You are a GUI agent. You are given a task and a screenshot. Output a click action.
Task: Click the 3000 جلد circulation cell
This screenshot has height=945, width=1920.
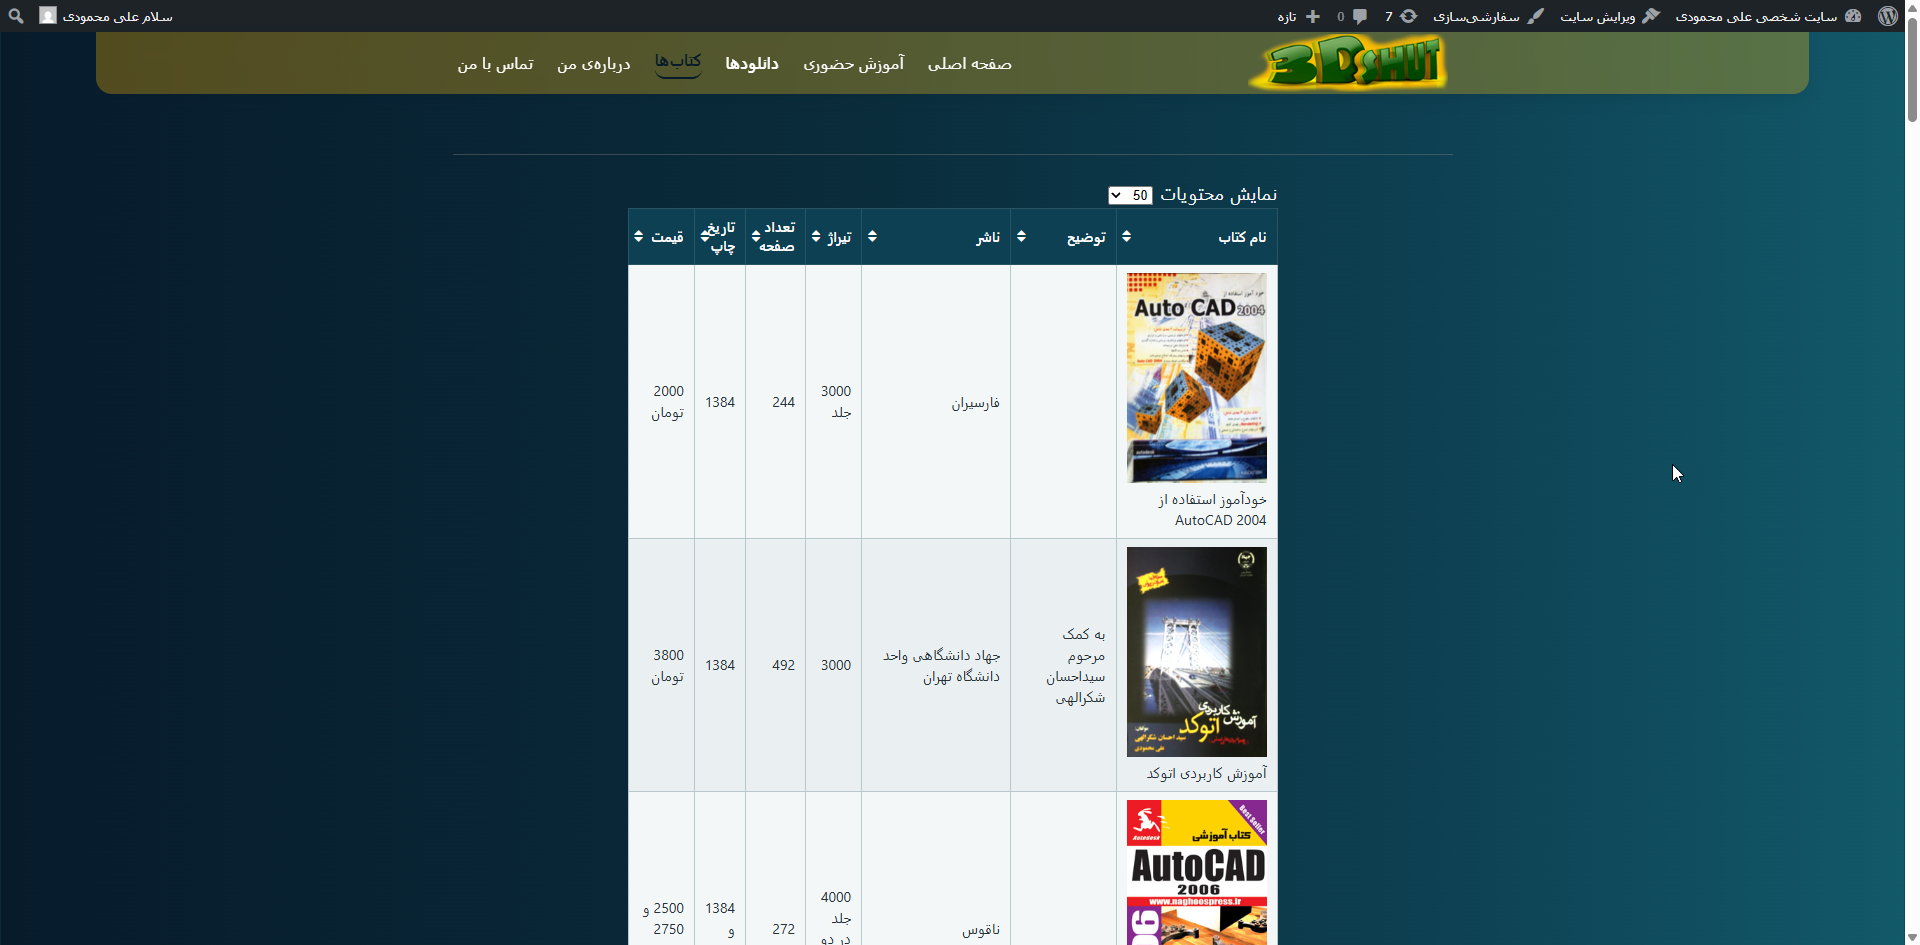(836, 402)
